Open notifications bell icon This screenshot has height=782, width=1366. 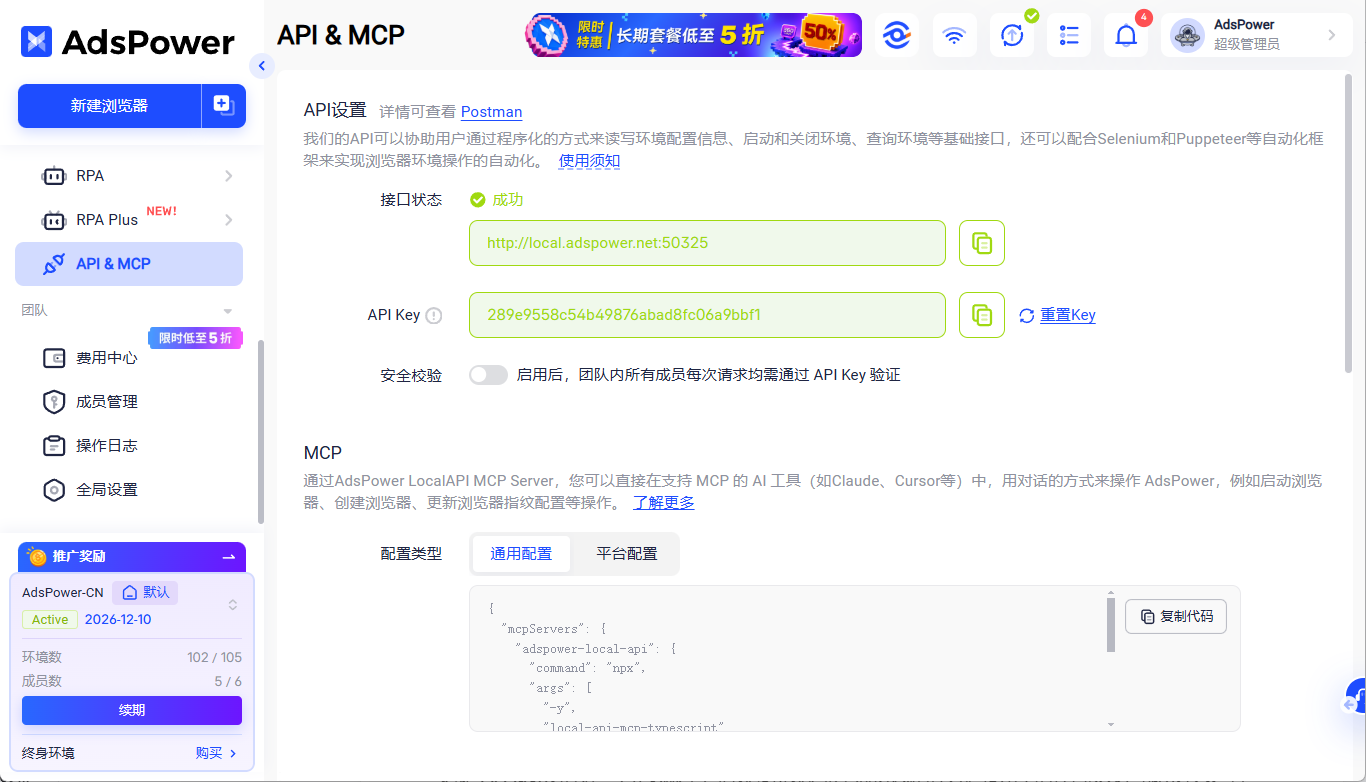tap(1126, 36)
